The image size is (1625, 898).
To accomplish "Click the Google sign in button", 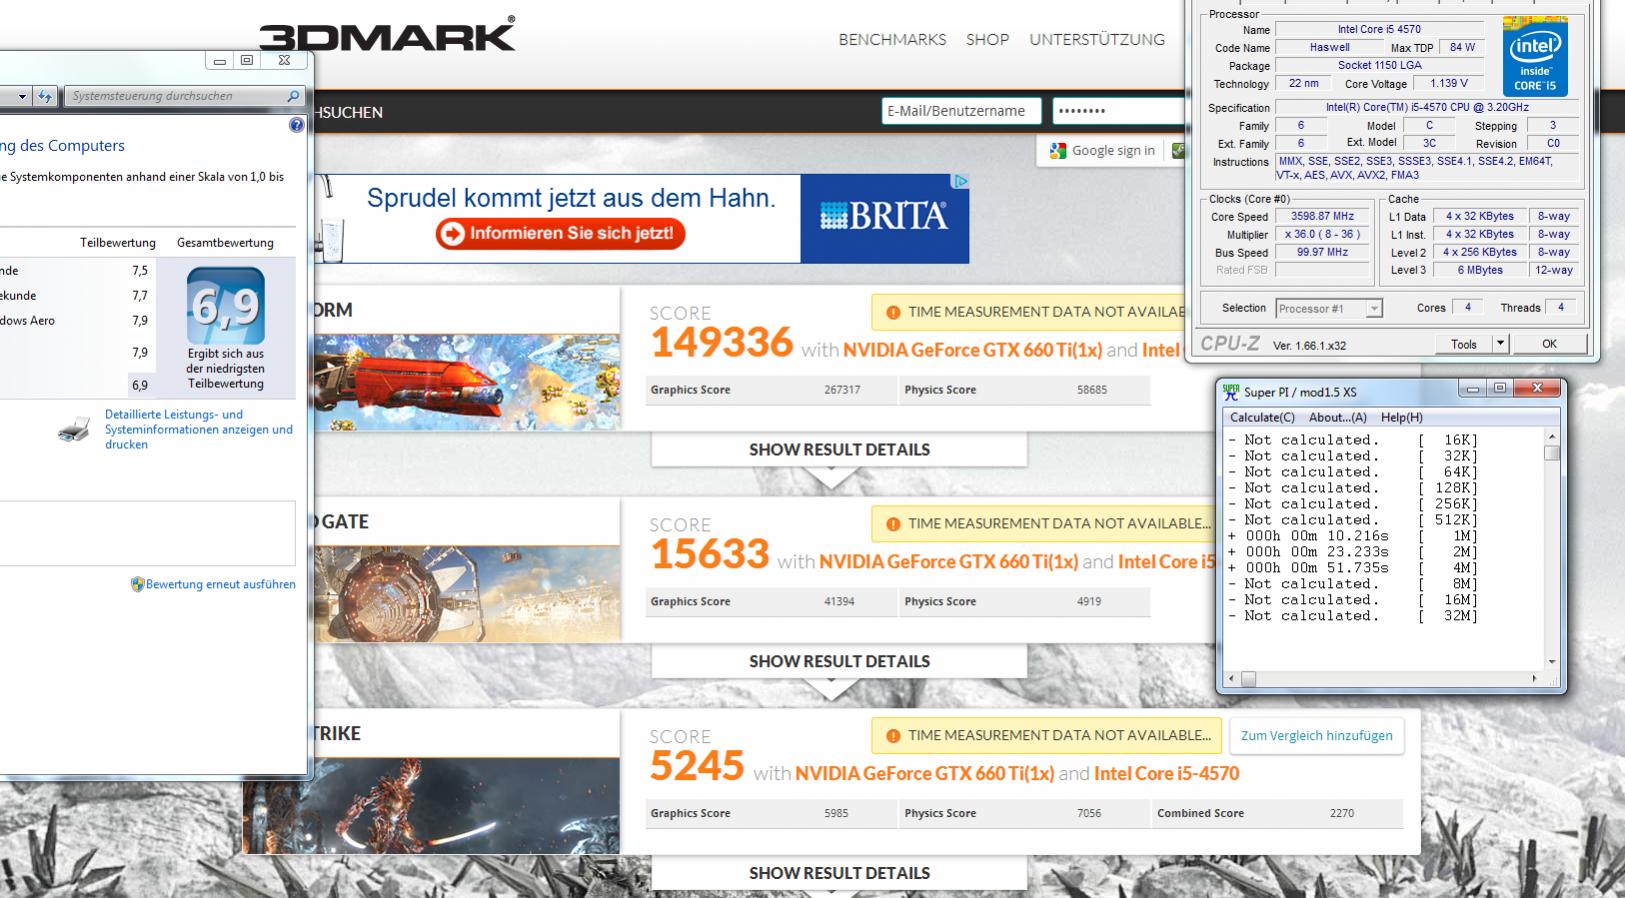I will [x=1102, y=150].
